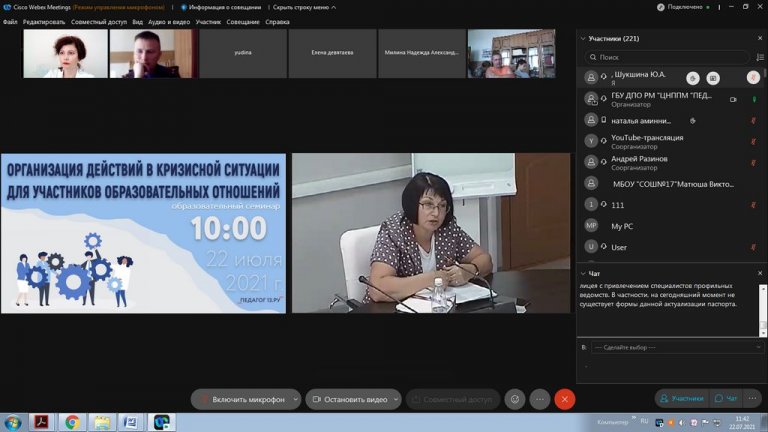Select first video thumbnail of woman in white
768x432 pixels.
point(66,53)
